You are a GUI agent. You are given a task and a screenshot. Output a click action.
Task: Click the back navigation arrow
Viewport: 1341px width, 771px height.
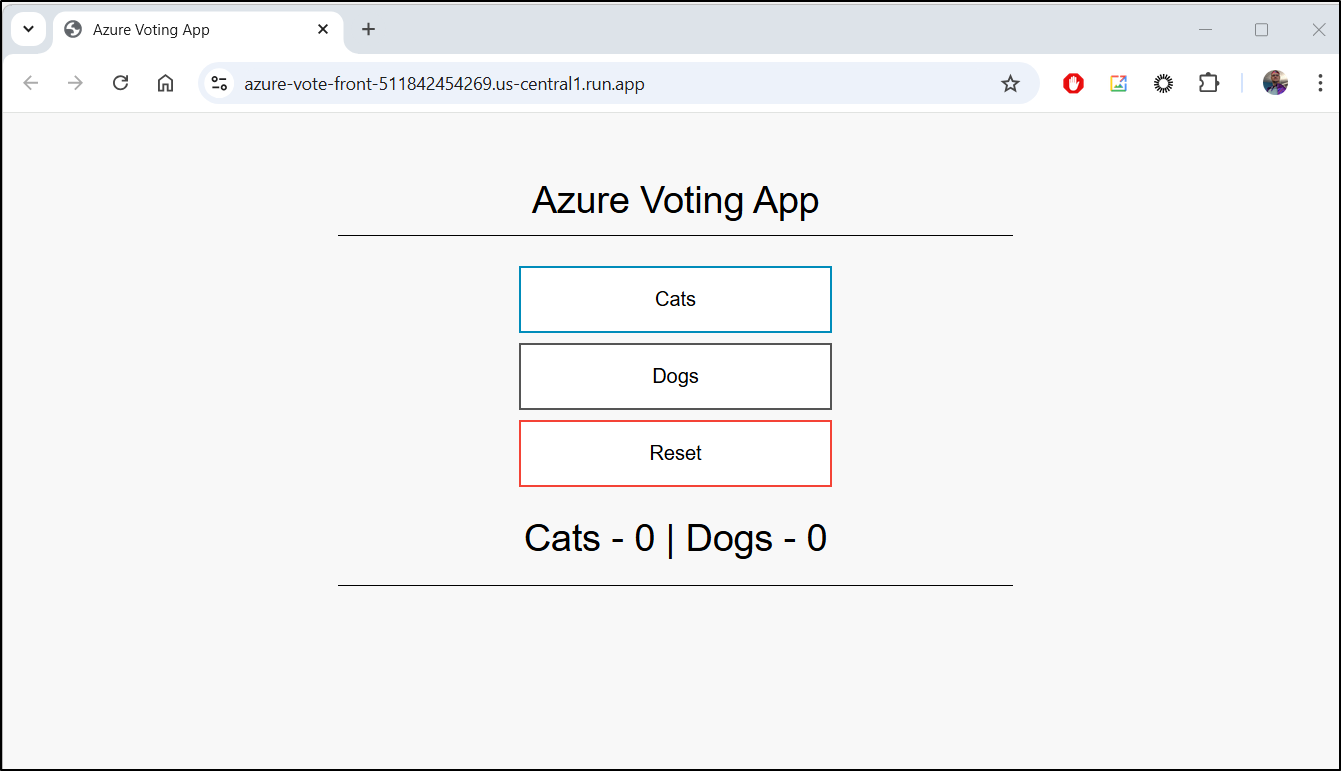[30, 83]
